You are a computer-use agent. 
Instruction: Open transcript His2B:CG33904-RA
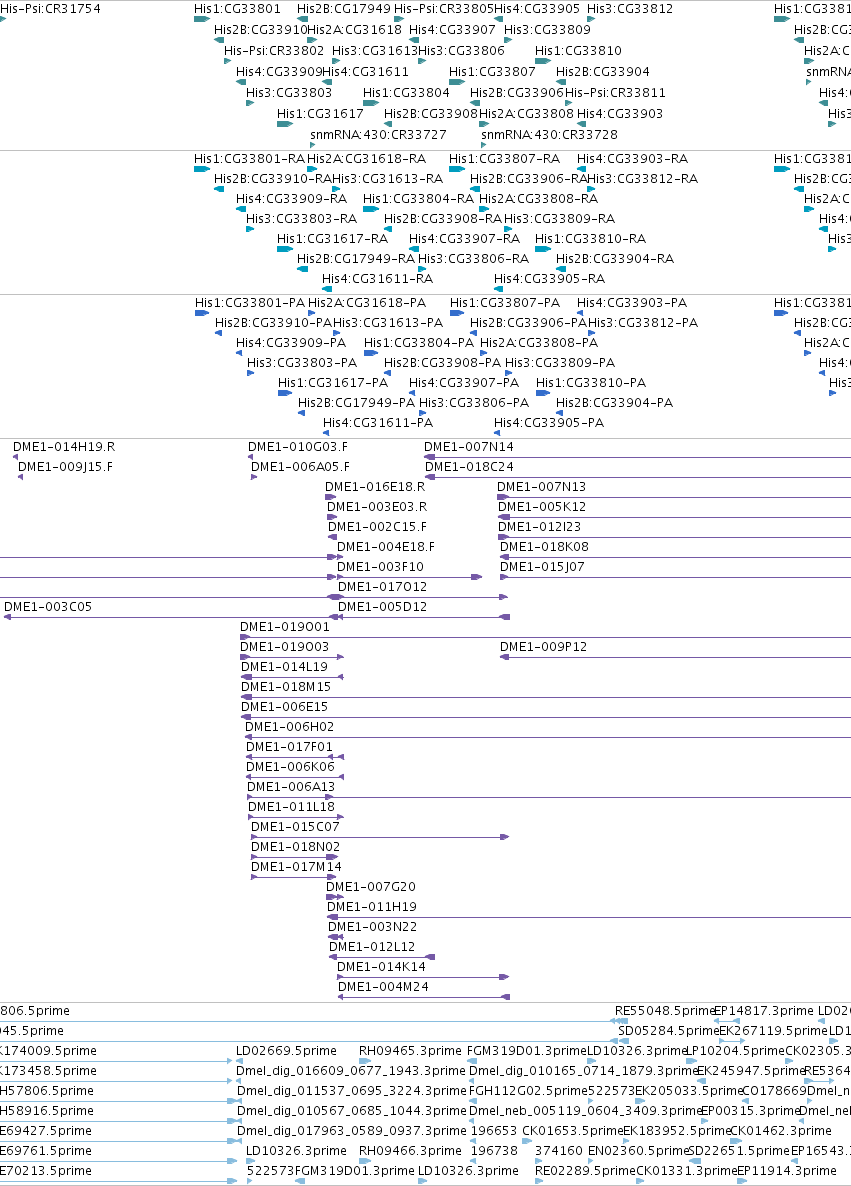615,259
